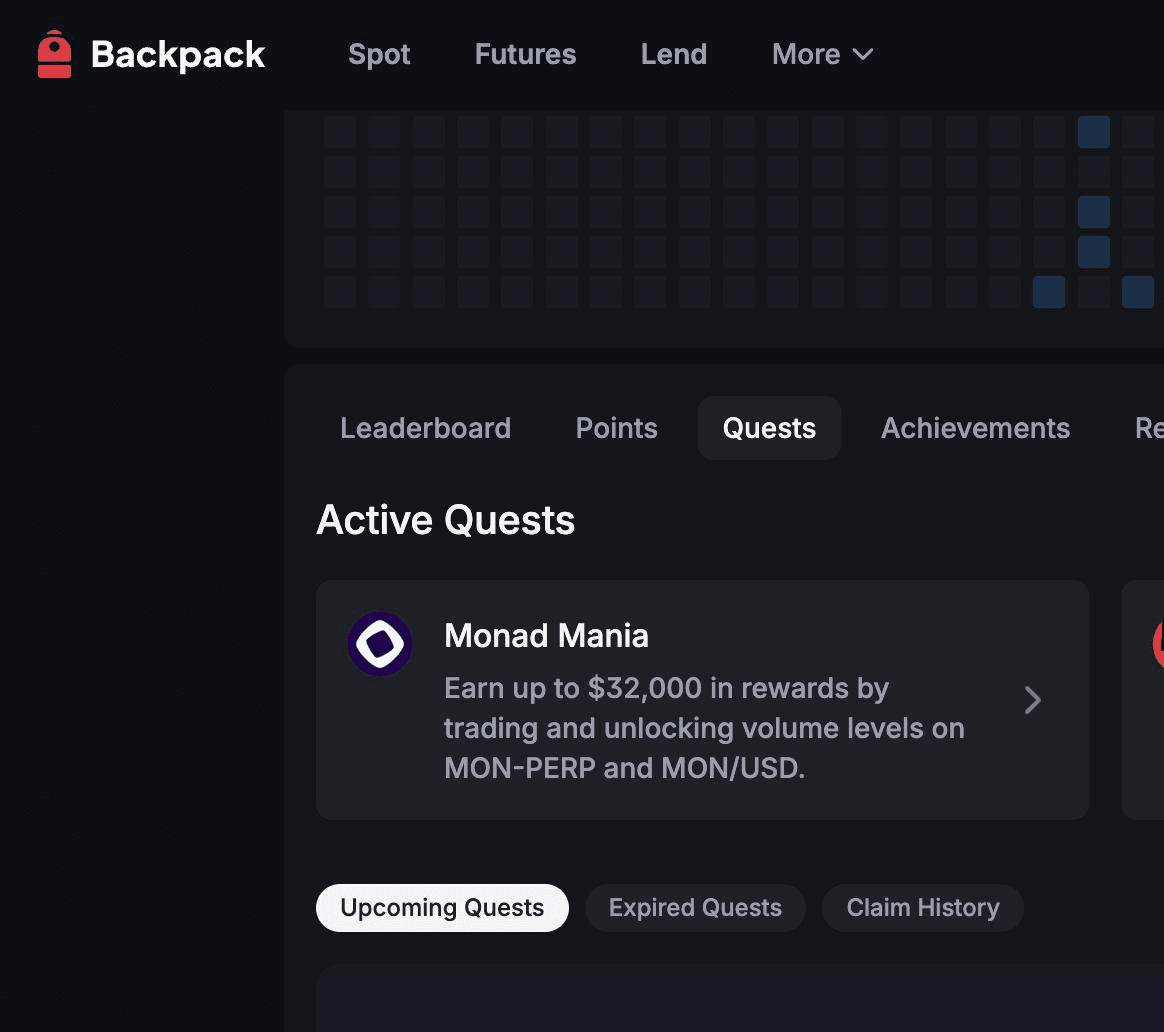Open the Achievements tab
Viewport: 1164px width, 1032px height.
point(975,428)
